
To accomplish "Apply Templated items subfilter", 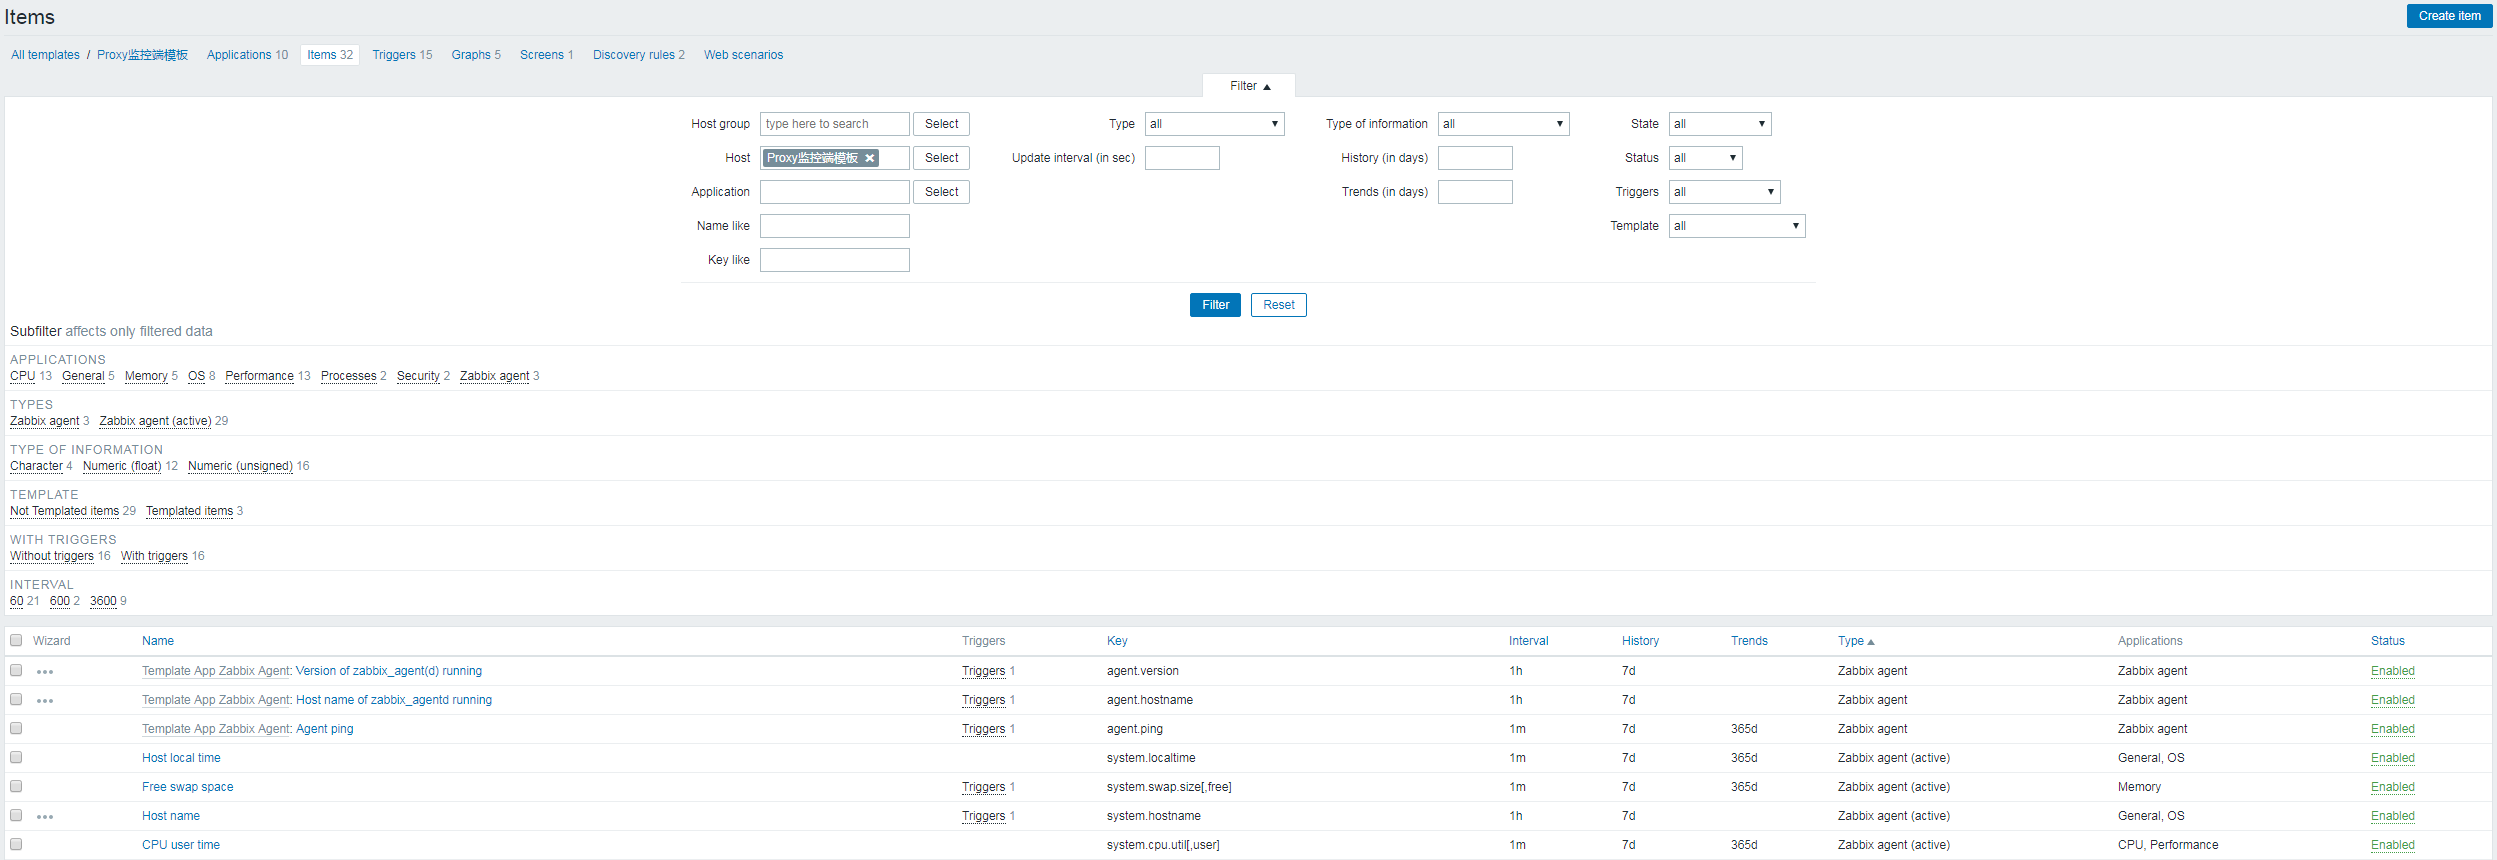I will click(189, 511).
